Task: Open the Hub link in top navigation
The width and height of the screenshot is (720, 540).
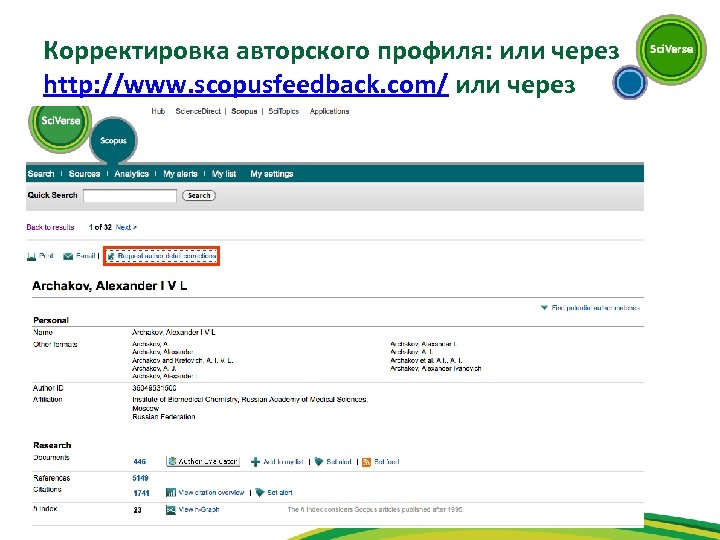Action: click(158, 111)
